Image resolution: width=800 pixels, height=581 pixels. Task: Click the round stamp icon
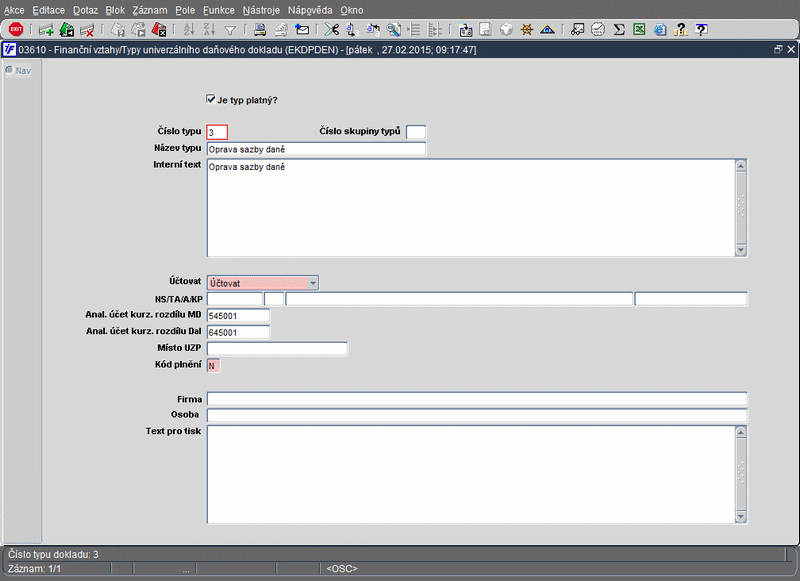click(598, 30)
